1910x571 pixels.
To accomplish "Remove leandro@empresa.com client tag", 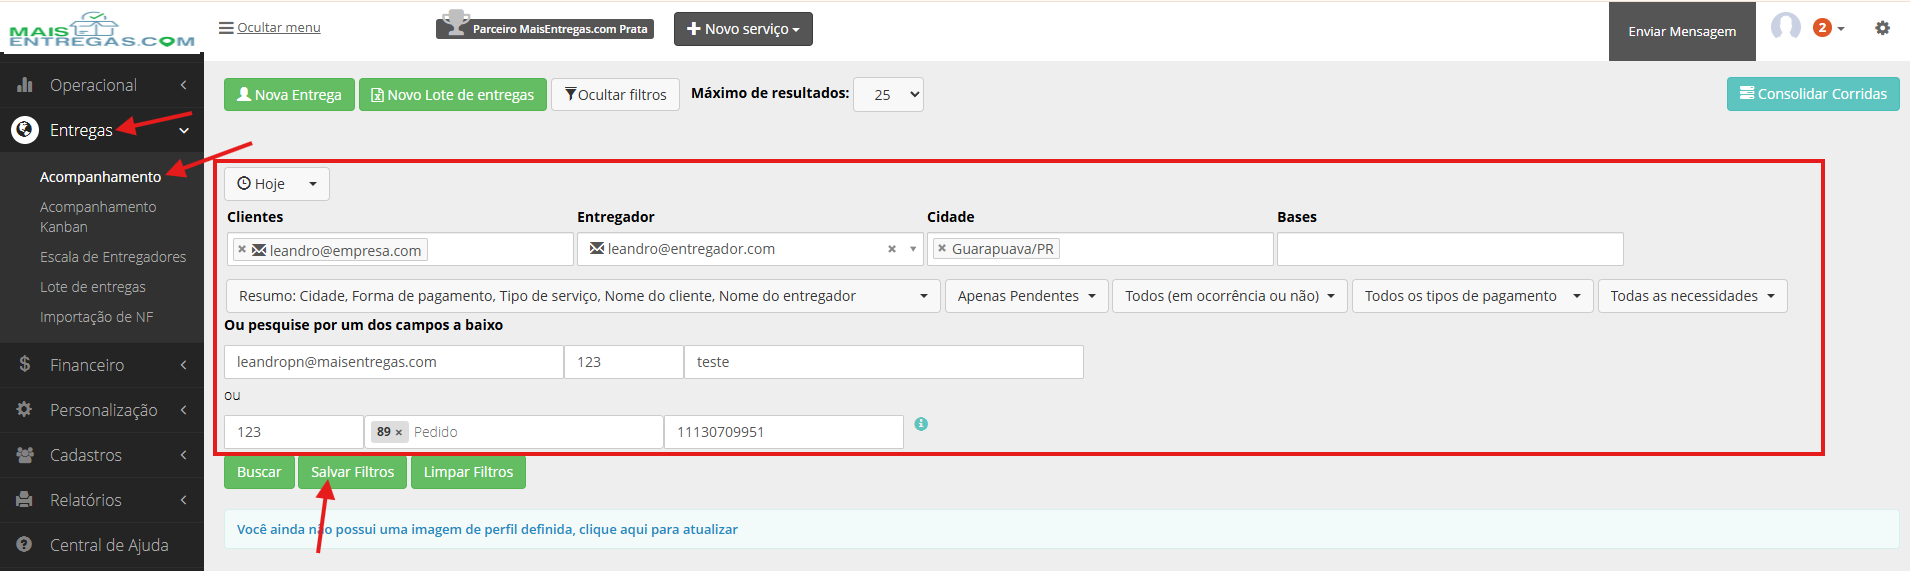I will 242,249.
